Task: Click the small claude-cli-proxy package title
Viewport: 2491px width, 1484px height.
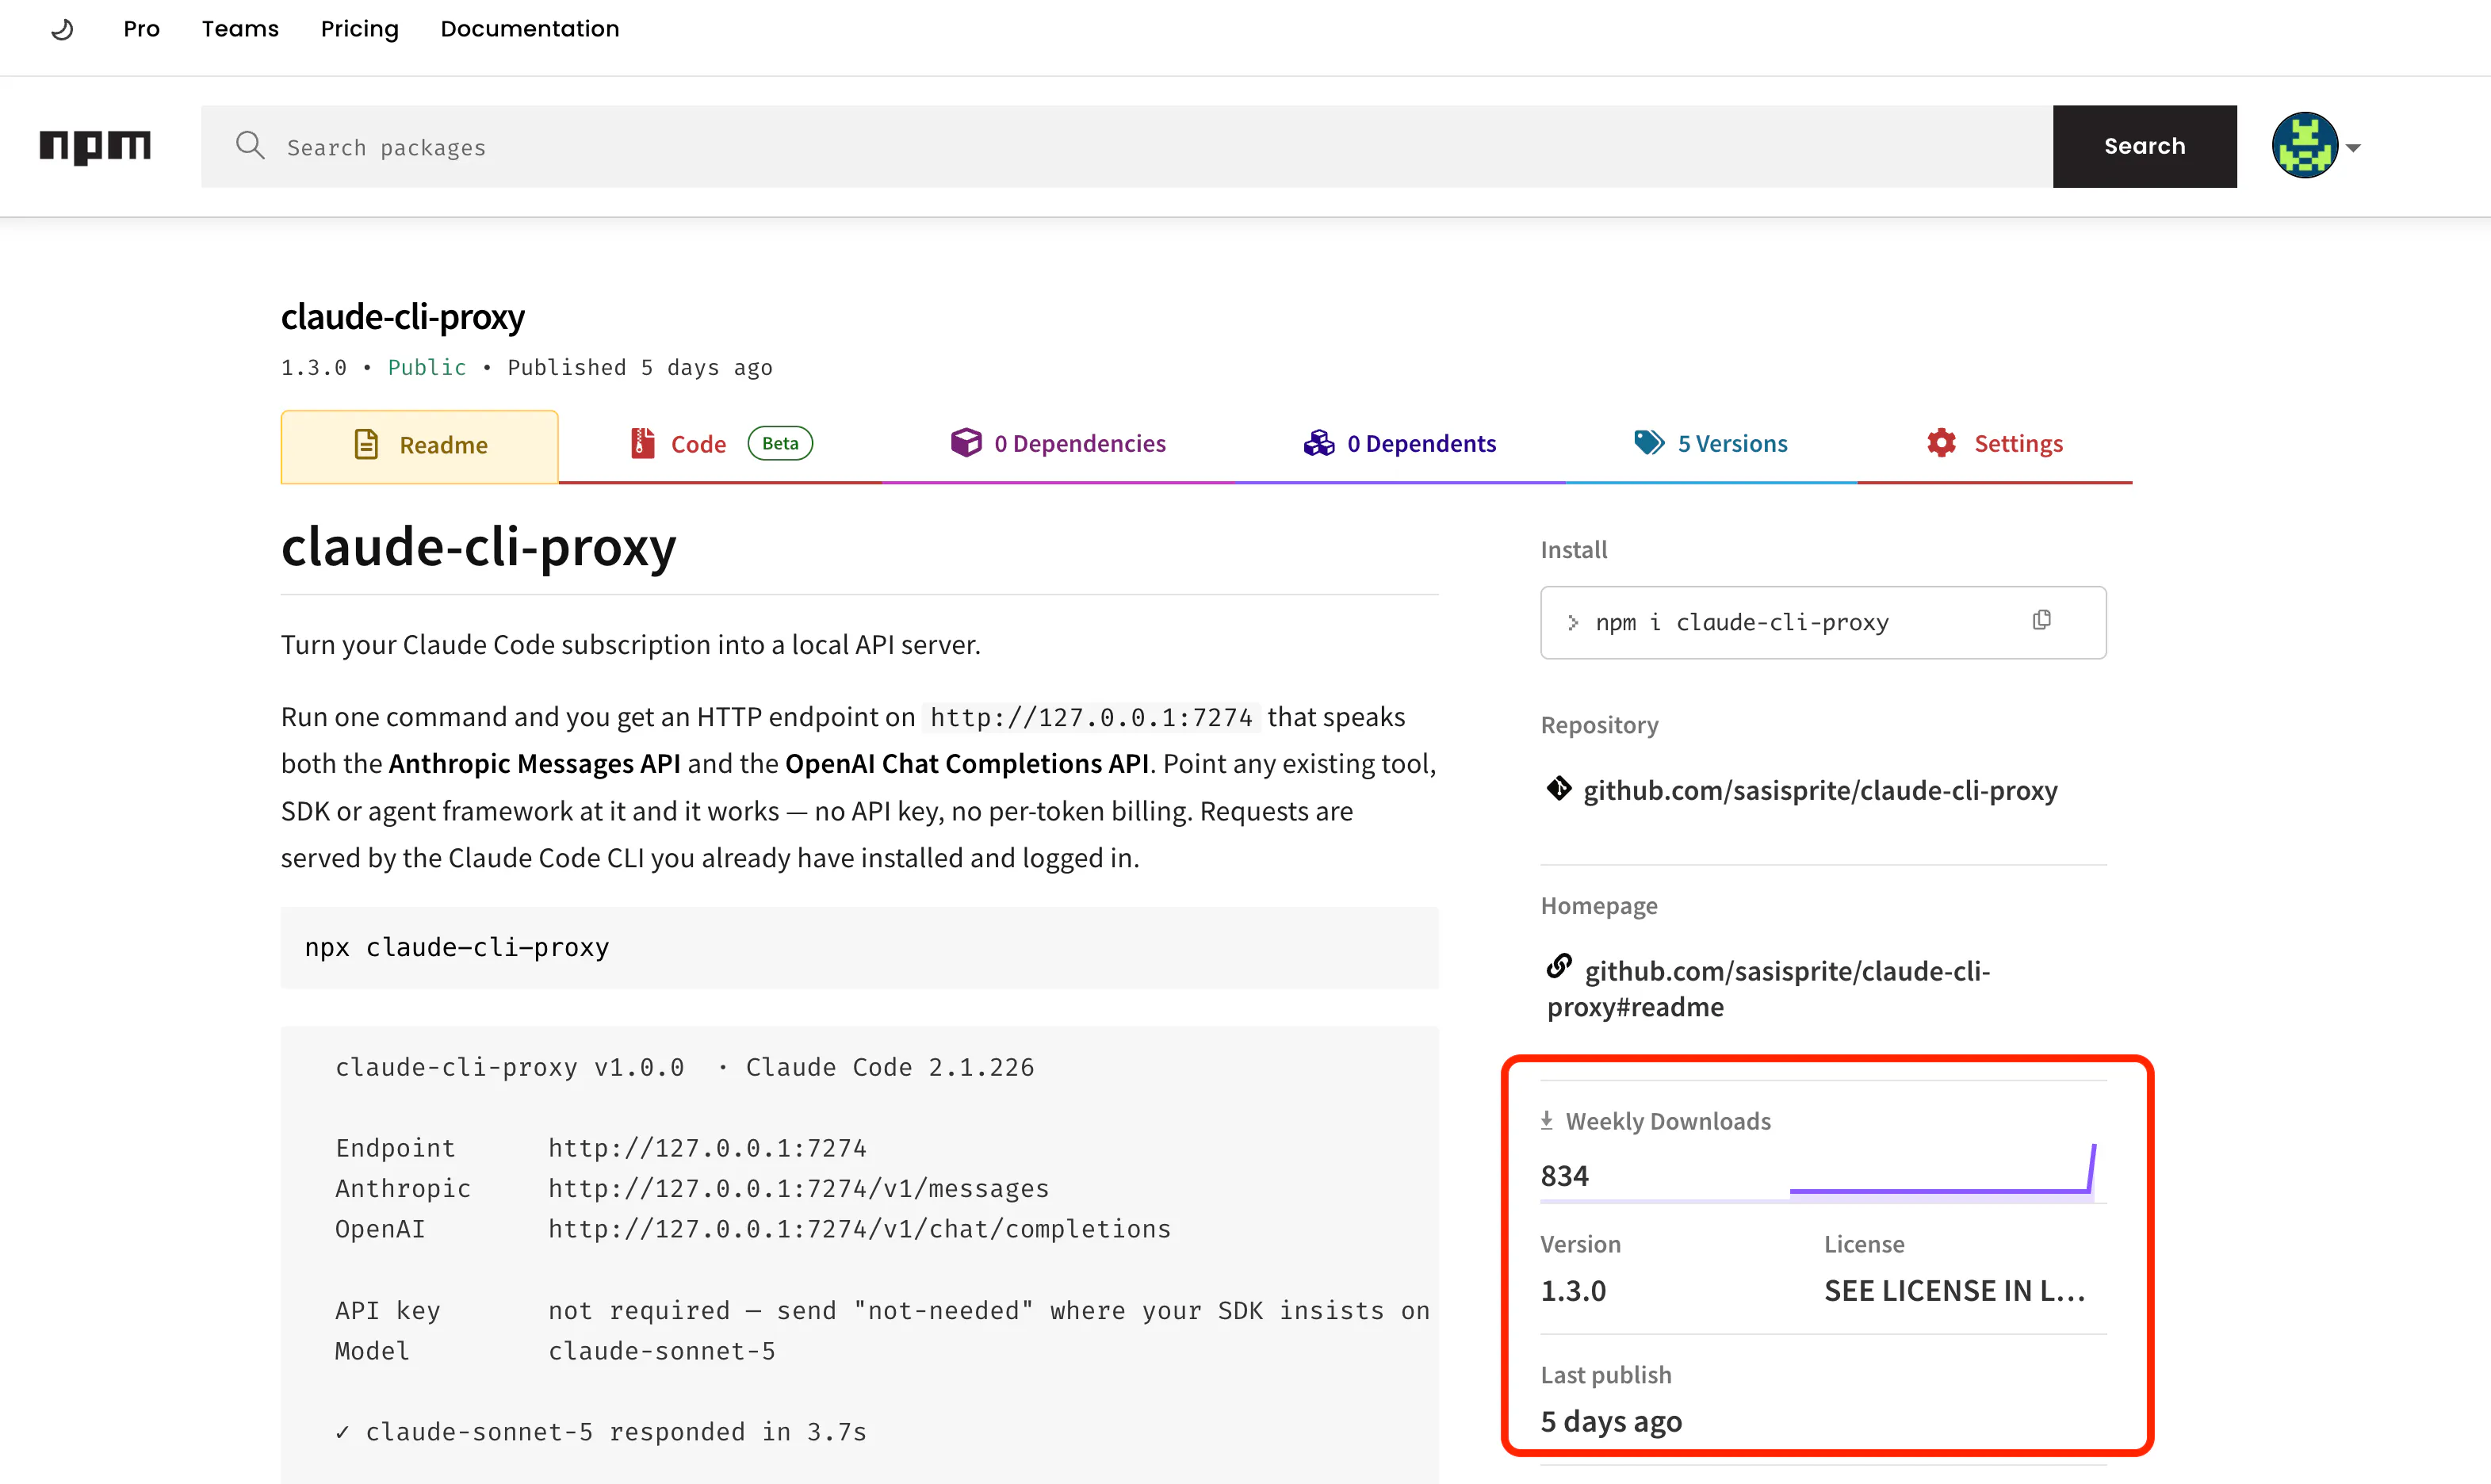Action: (x=402, y=317)
